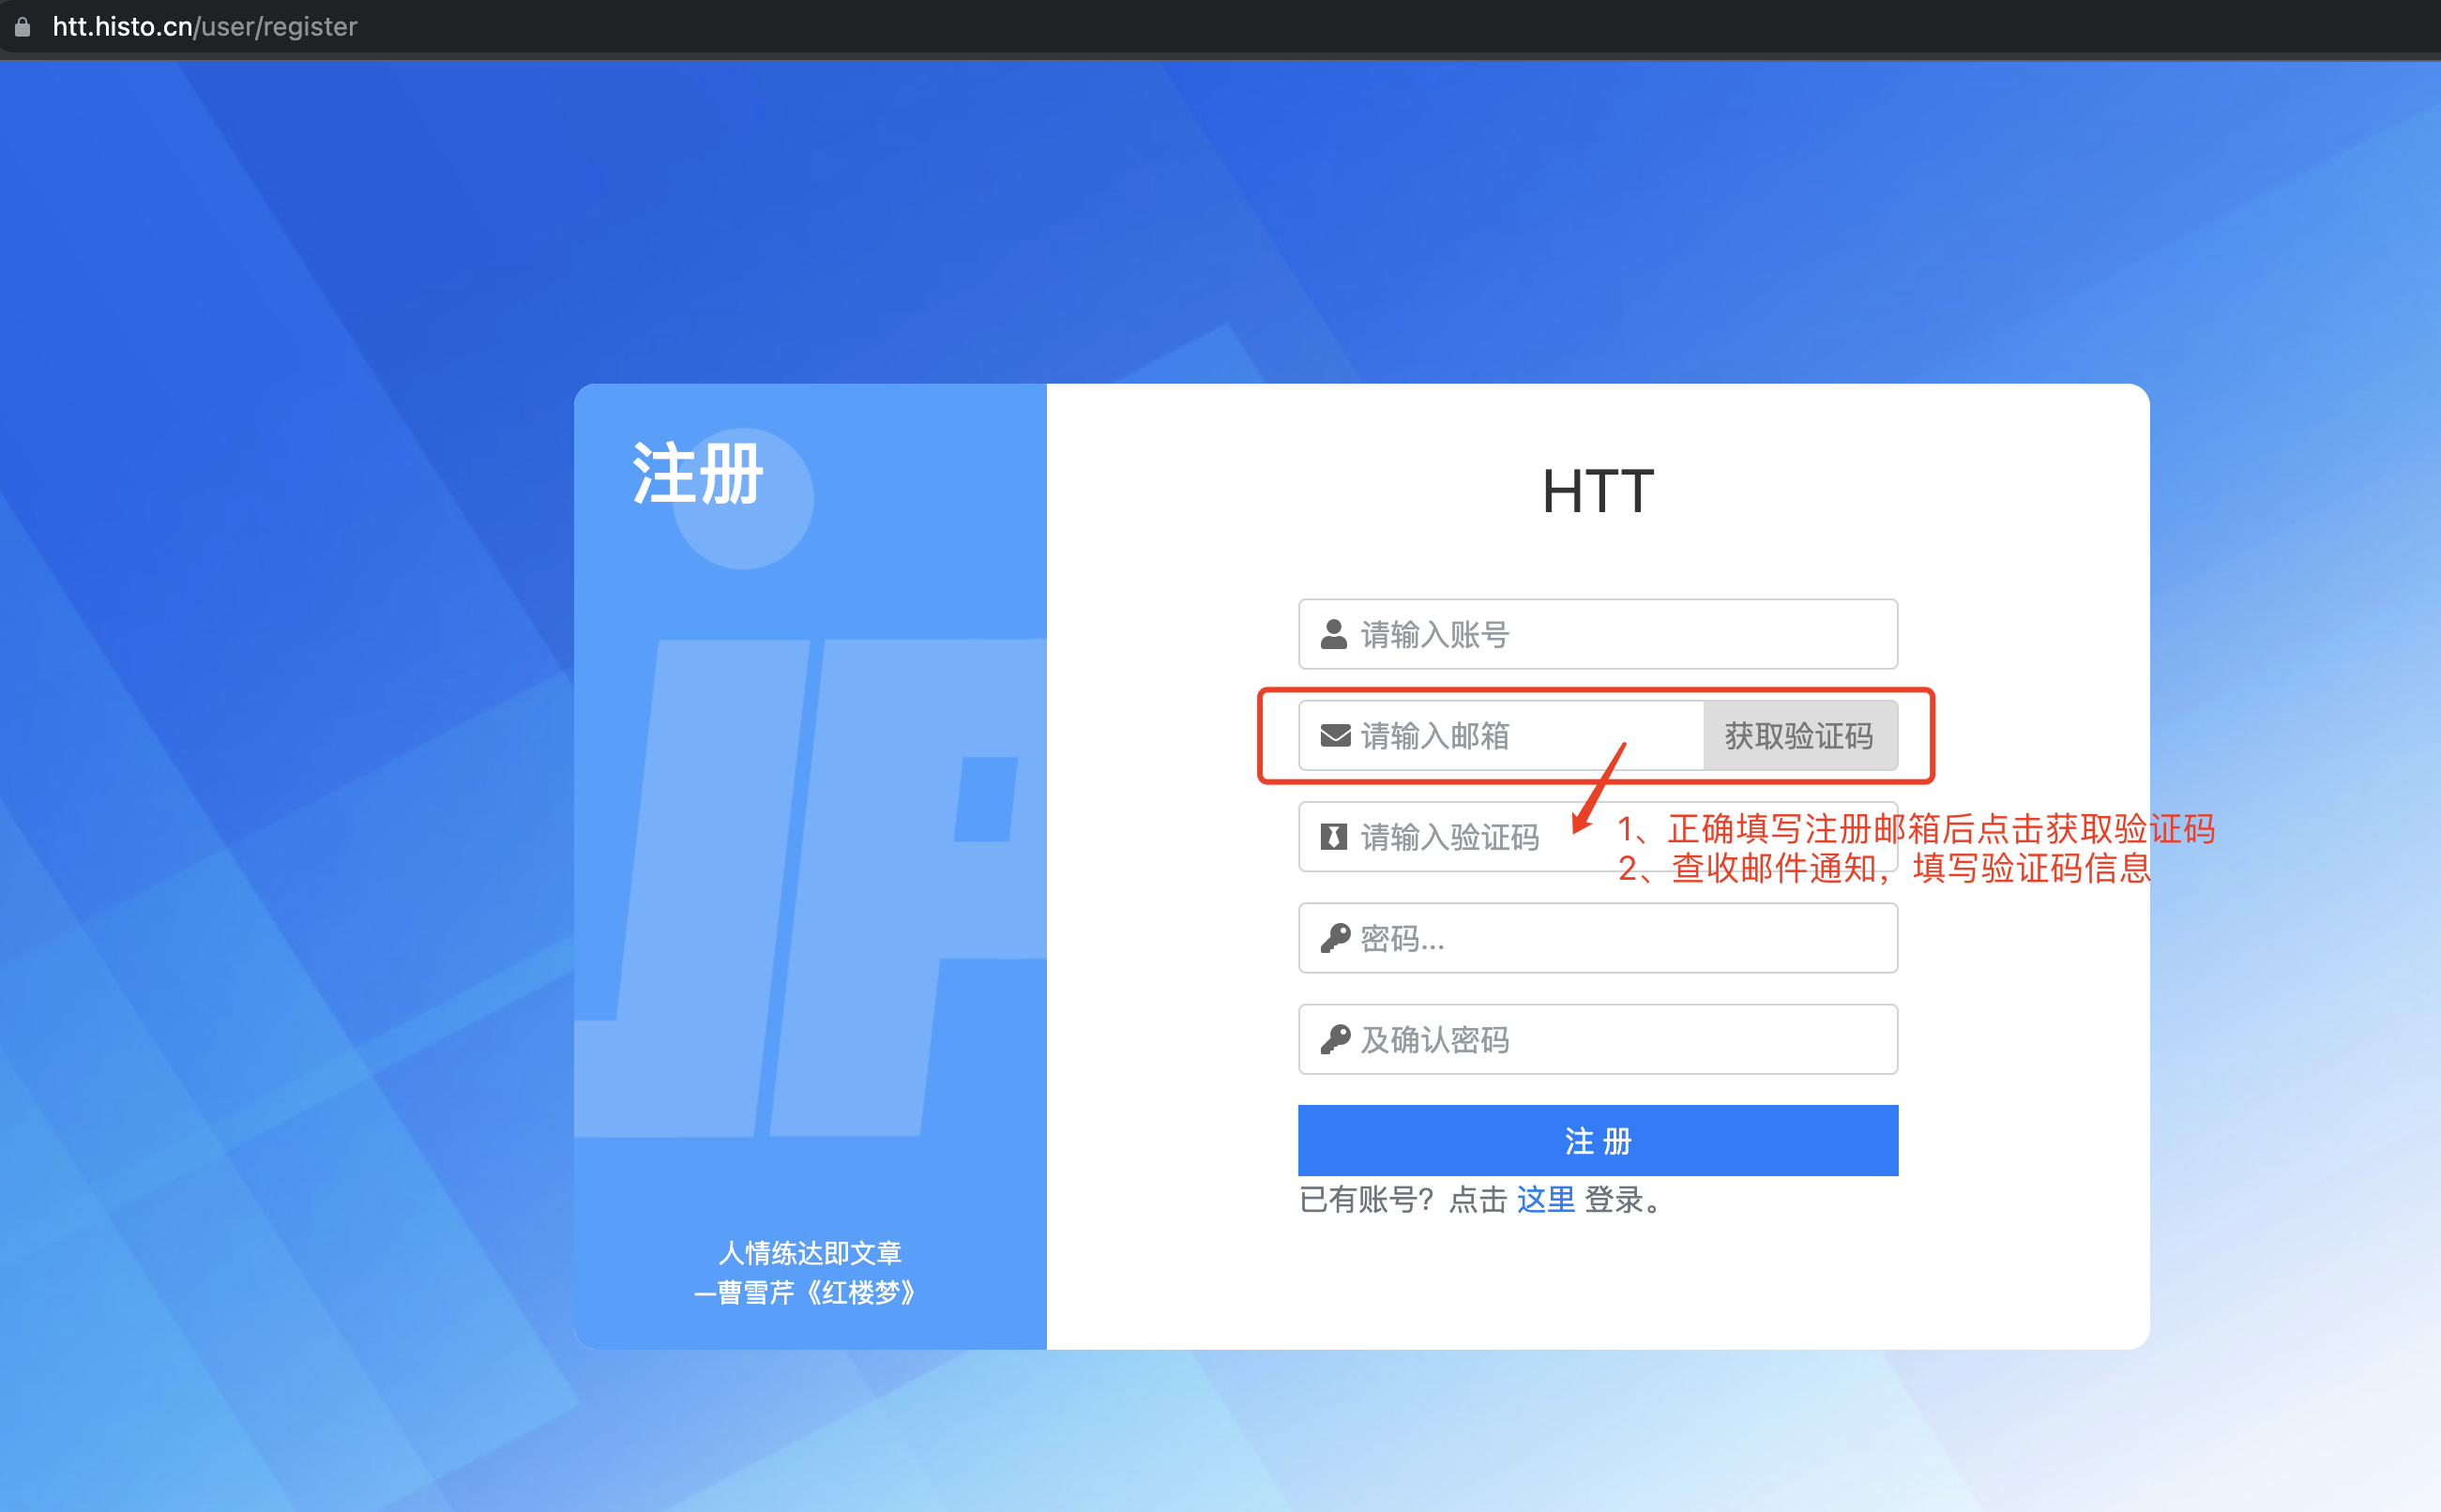This screenshot has width=2441, height=1512.
Task: Click the 获取验证码 button
Action: [1800, 735]
